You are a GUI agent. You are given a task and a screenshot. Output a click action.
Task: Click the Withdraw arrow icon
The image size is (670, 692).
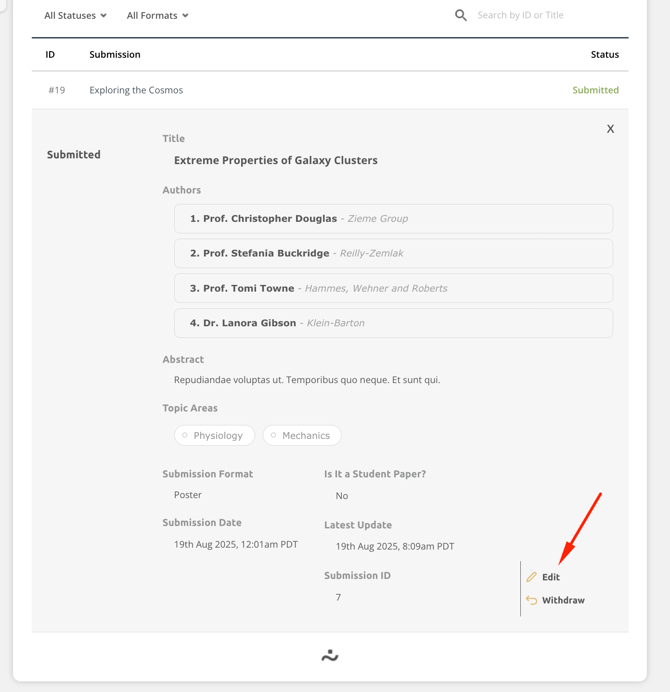coord(532,600)
